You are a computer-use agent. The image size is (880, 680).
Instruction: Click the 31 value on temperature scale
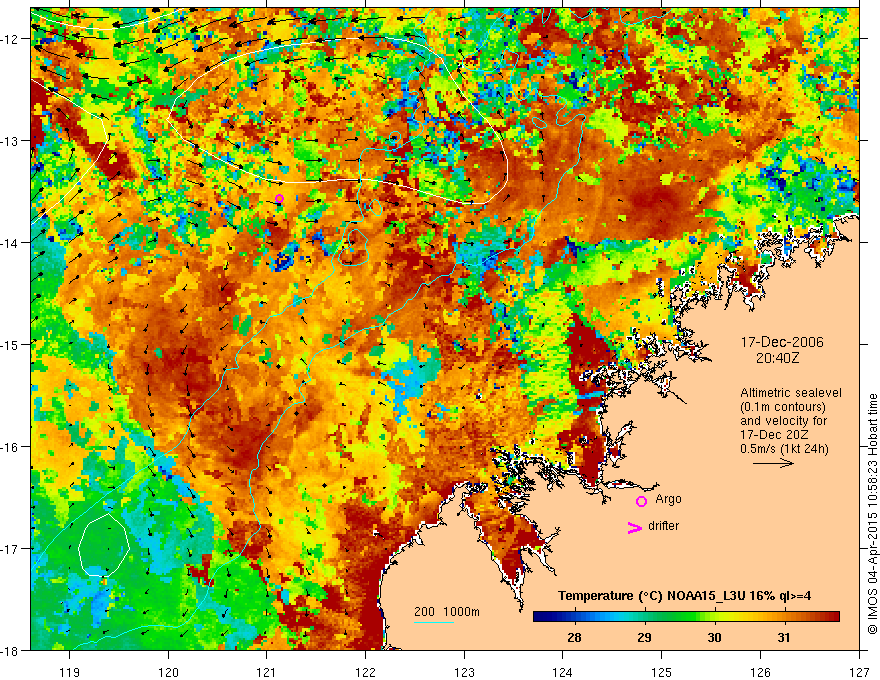[x=784, y=637]
